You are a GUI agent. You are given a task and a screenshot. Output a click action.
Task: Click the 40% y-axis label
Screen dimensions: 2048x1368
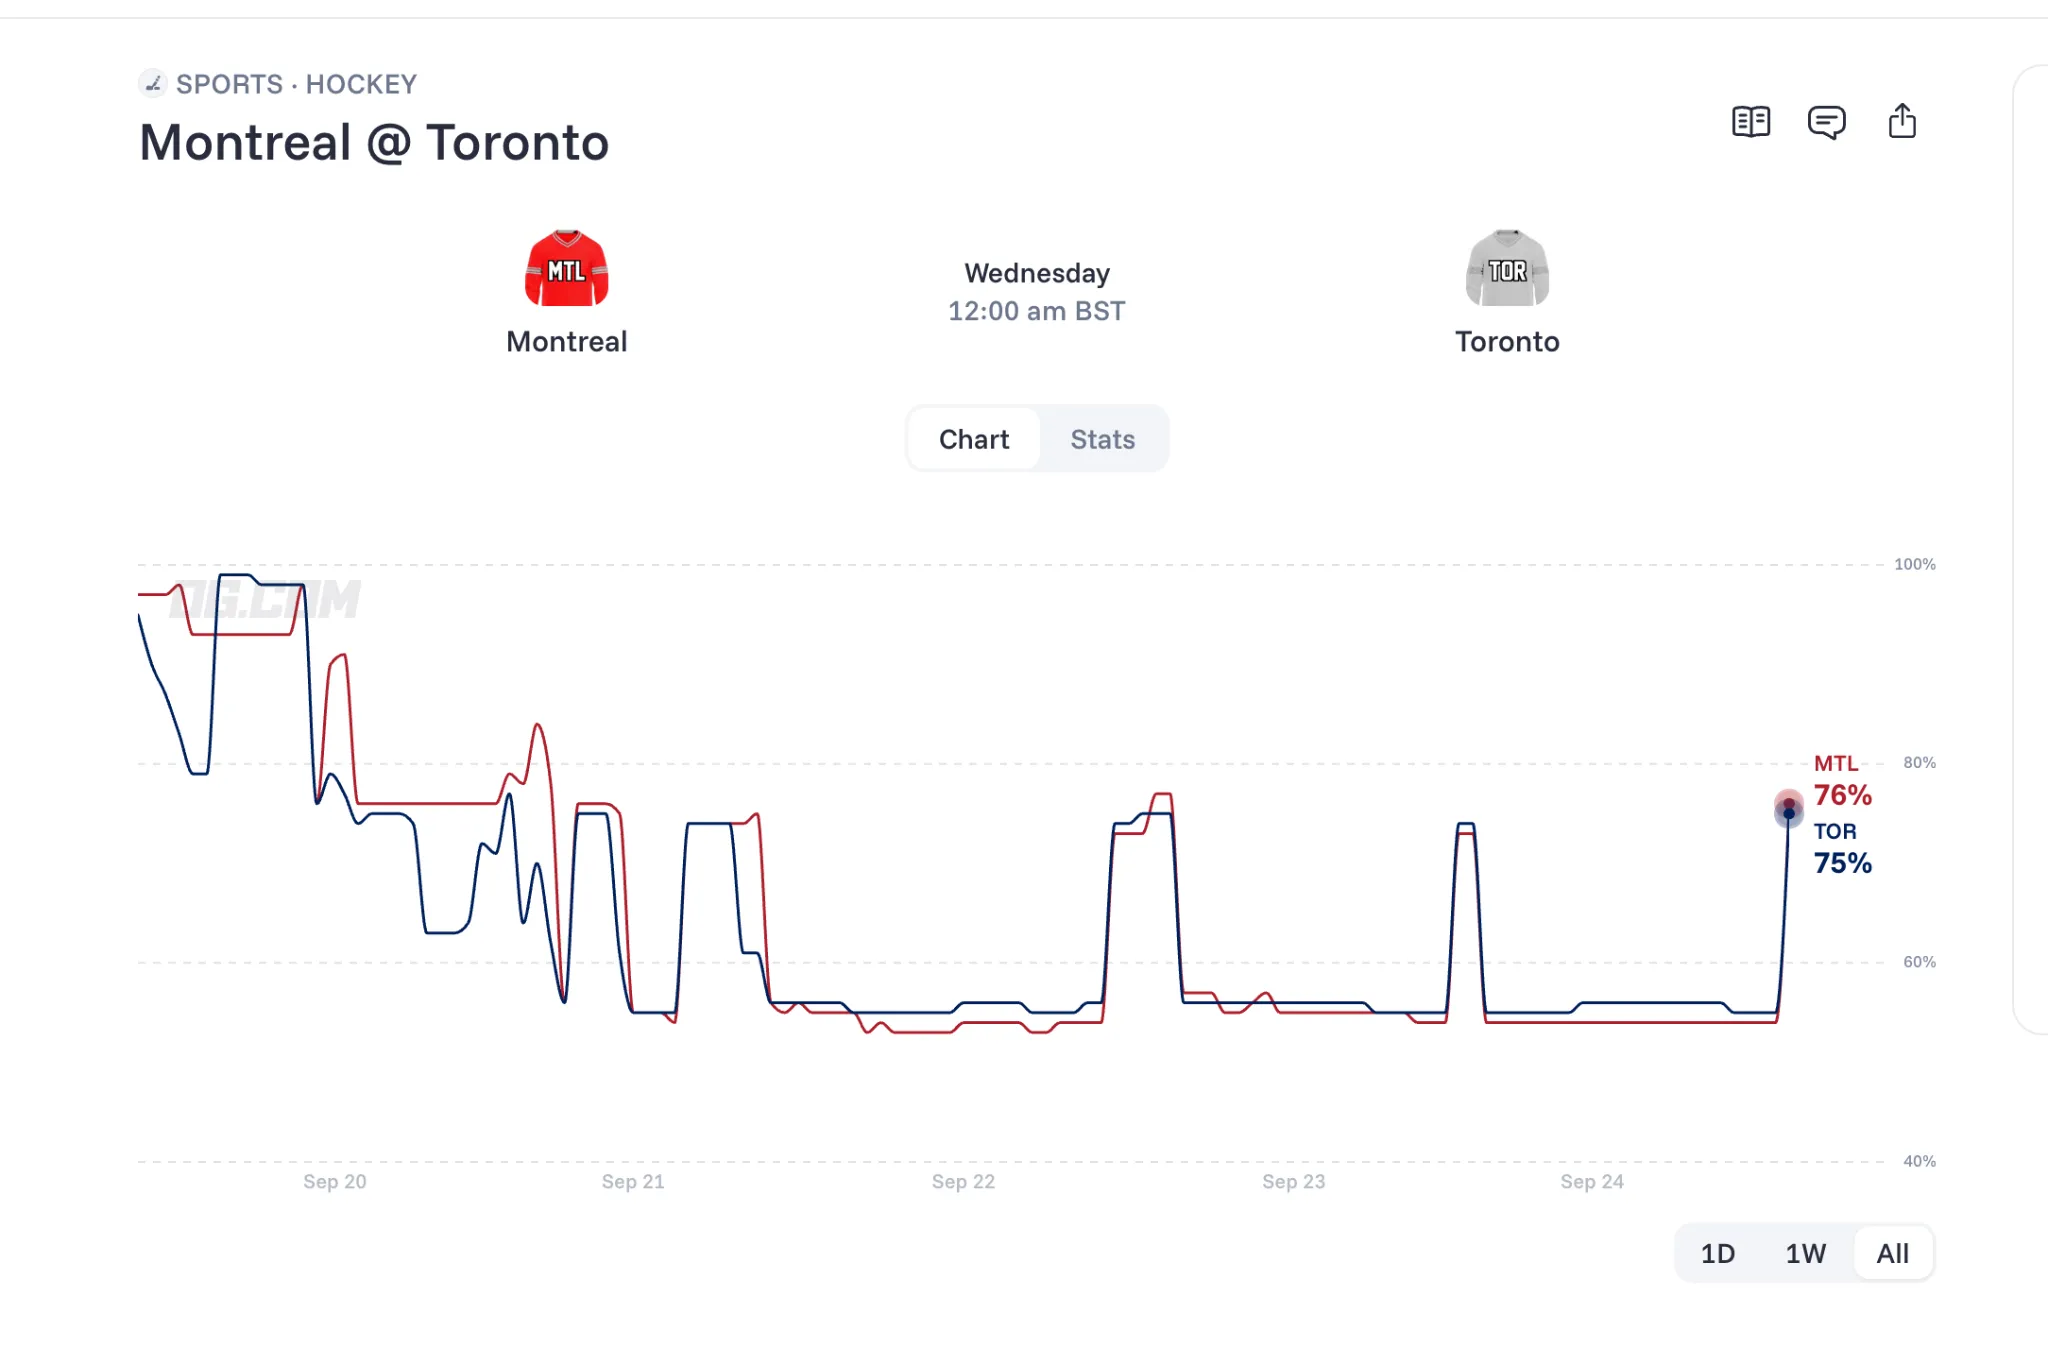point(1919,1161)
